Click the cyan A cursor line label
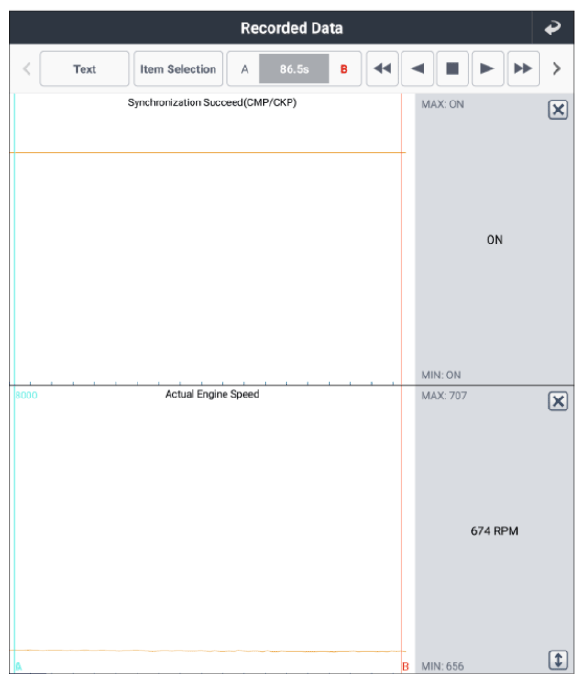 coord(18,666)
